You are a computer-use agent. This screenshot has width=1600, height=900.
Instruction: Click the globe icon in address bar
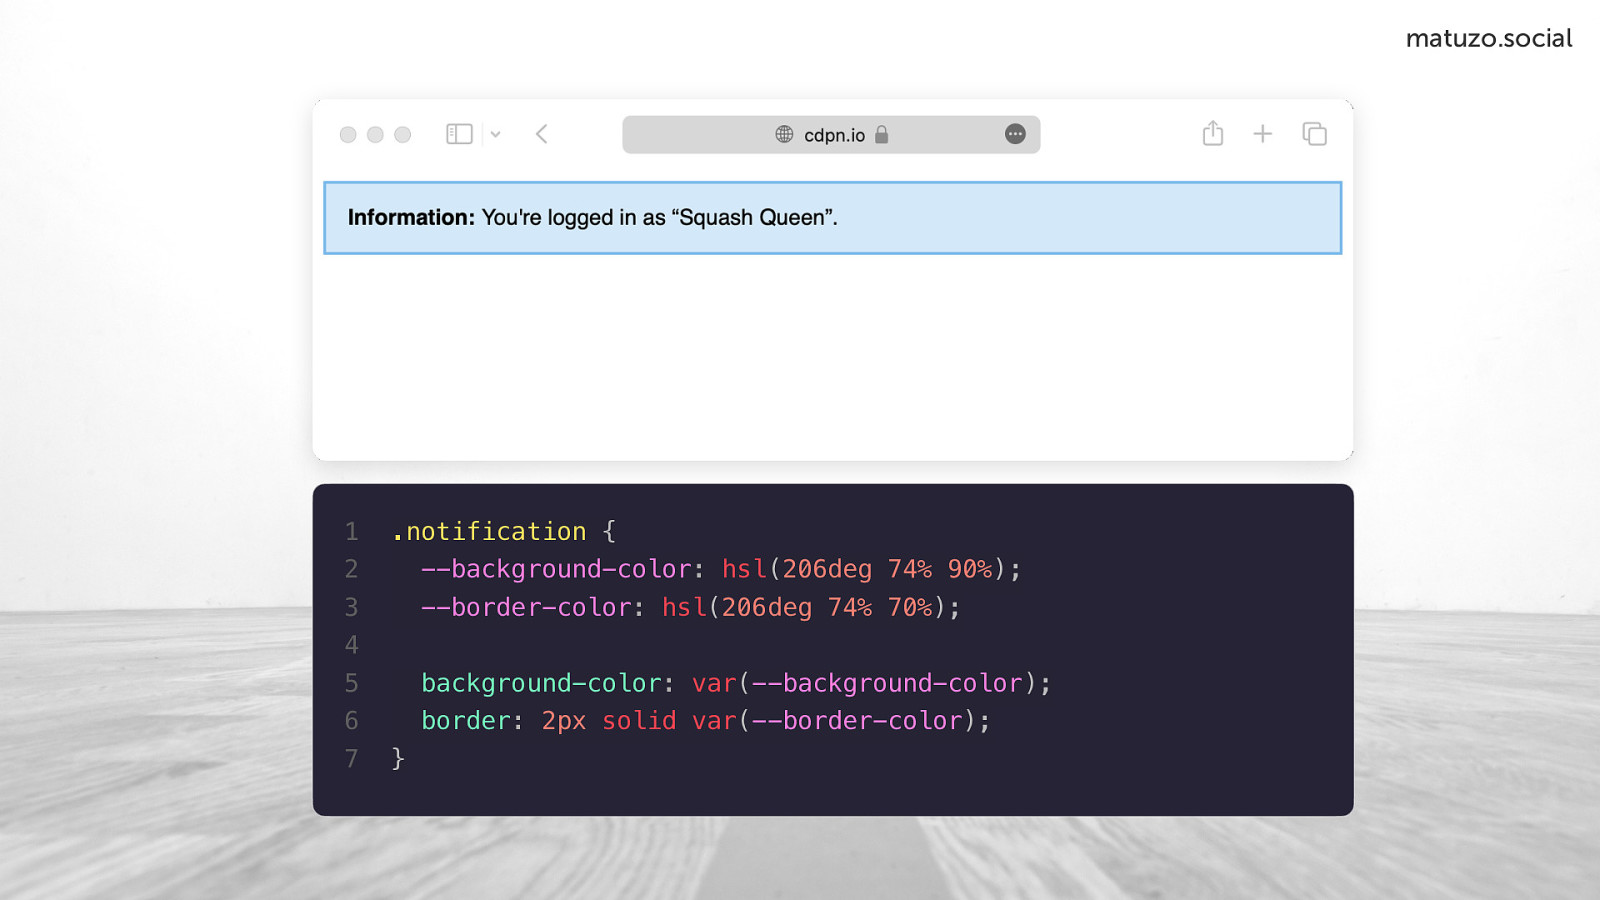point(784,134)
